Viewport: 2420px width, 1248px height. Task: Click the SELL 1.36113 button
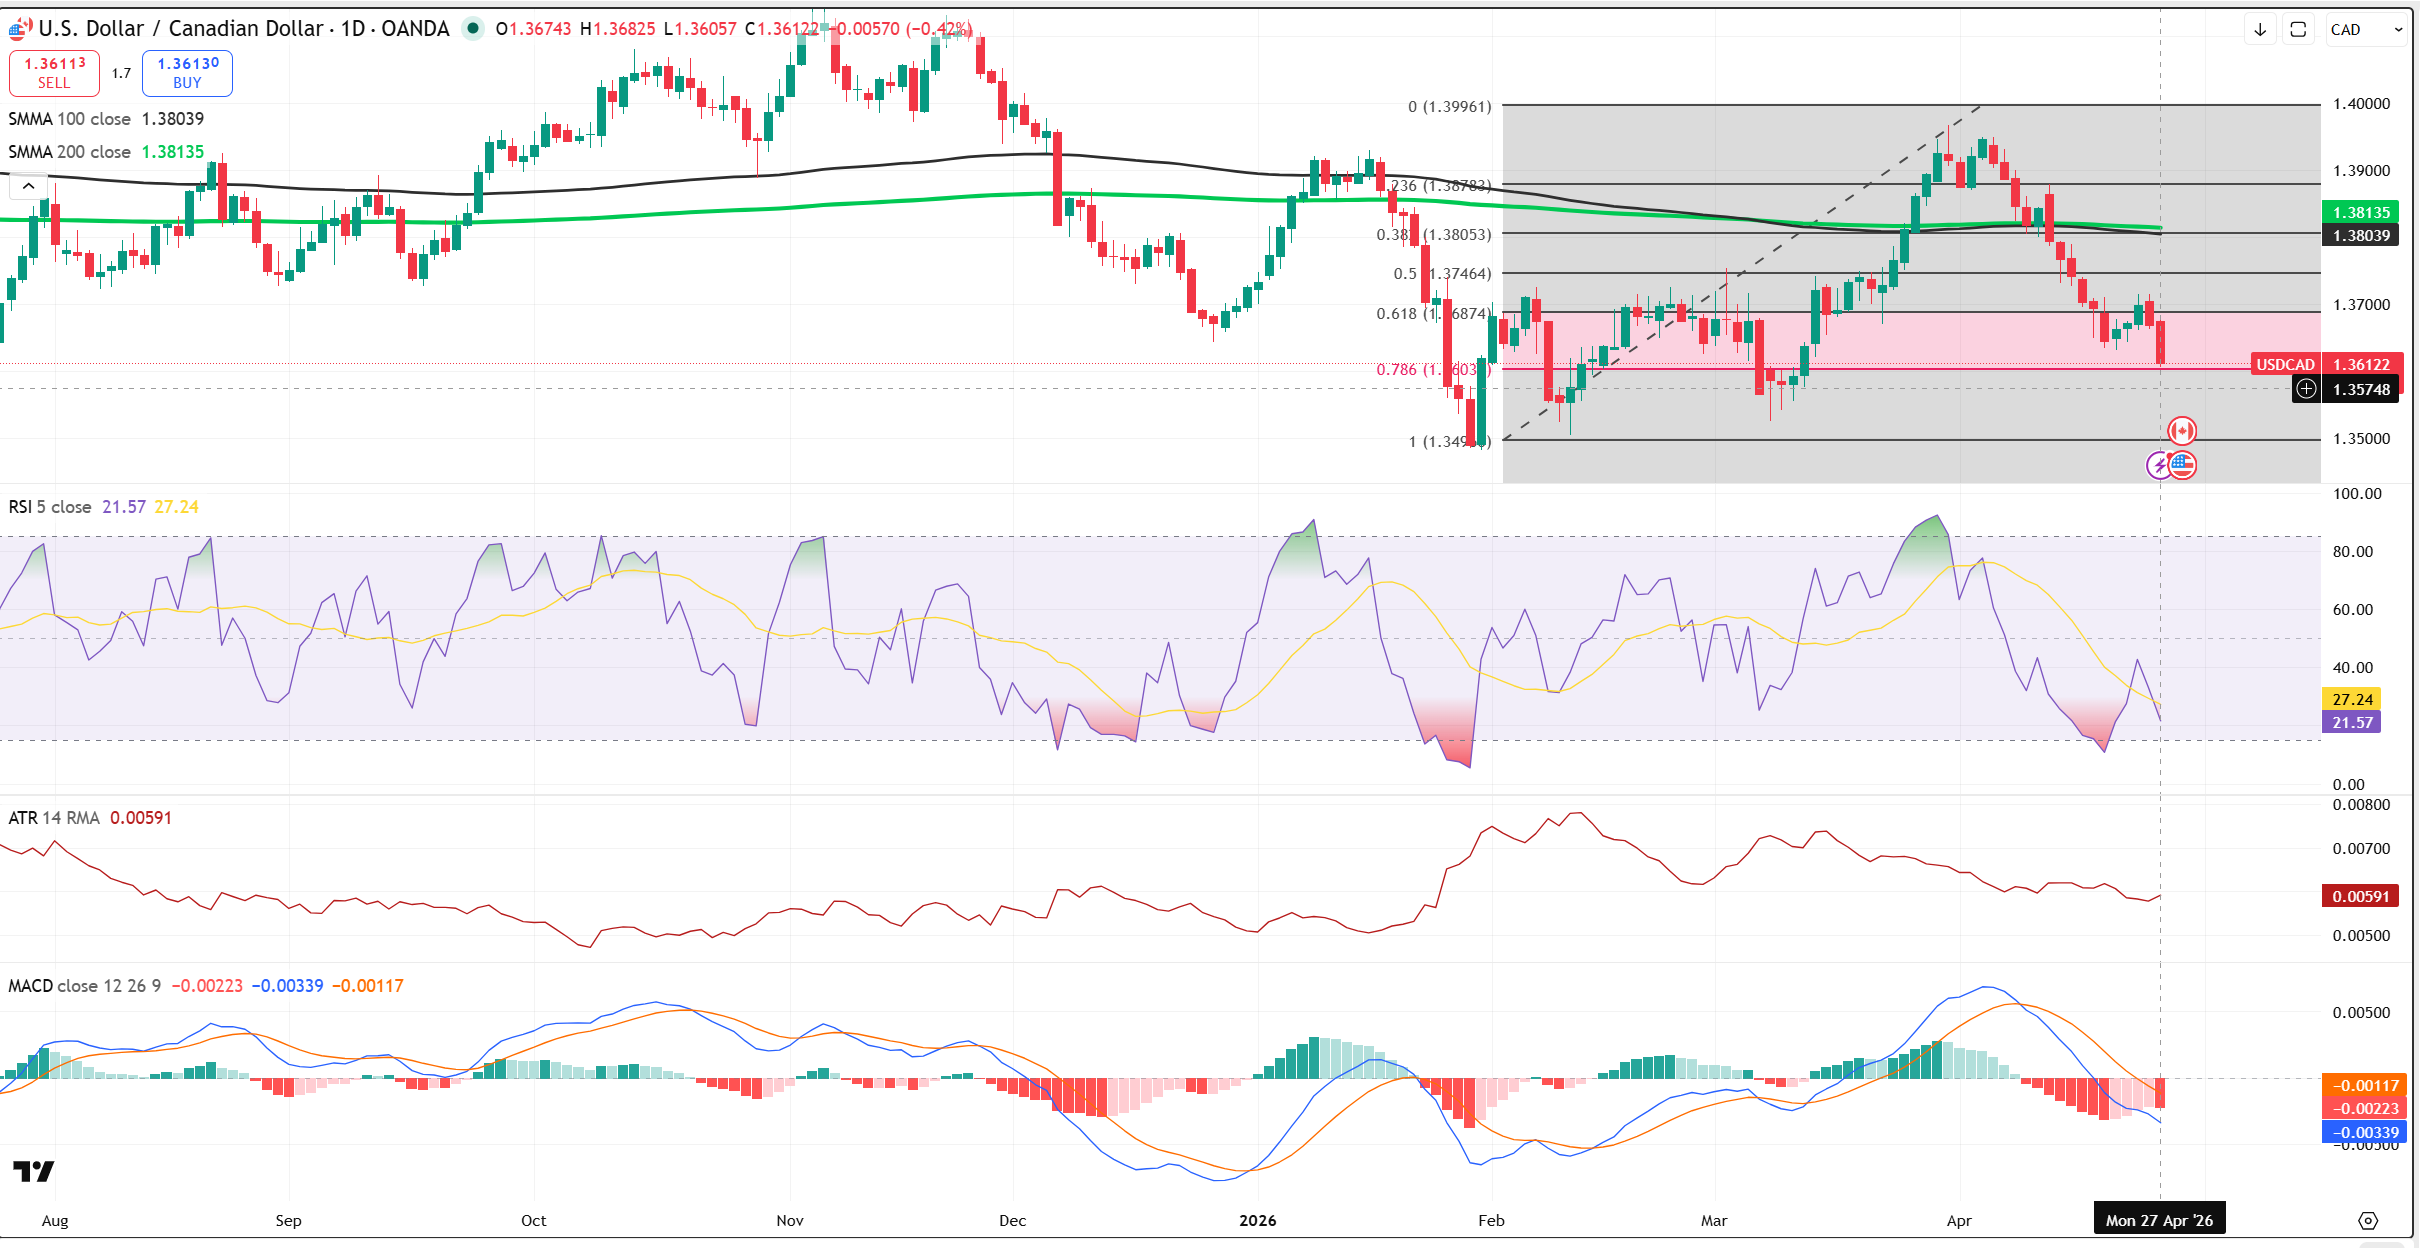[55, 73]
